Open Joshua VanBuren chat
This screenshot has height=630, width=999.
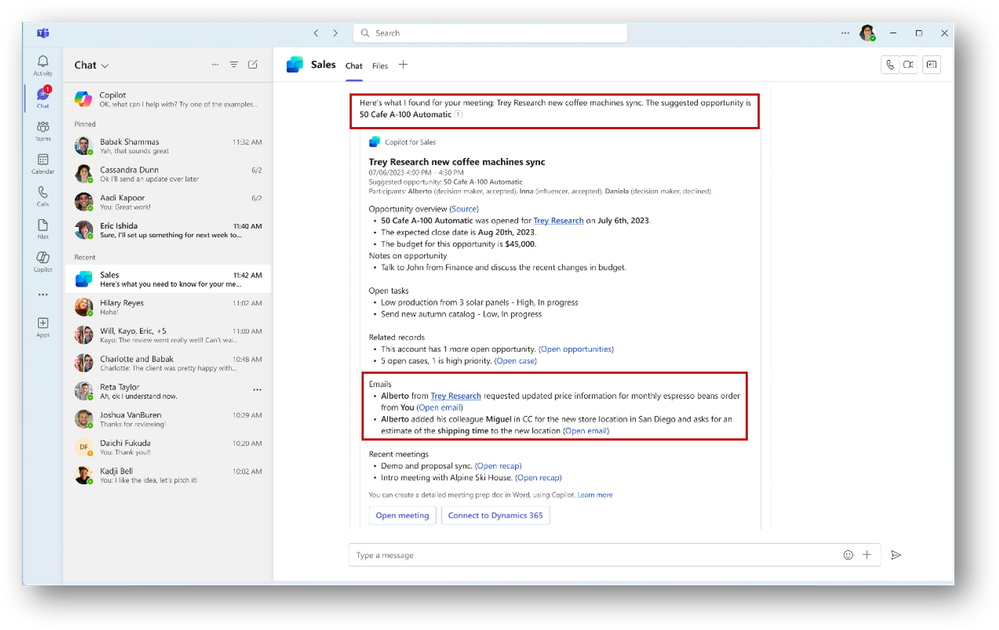coord(168,419)
